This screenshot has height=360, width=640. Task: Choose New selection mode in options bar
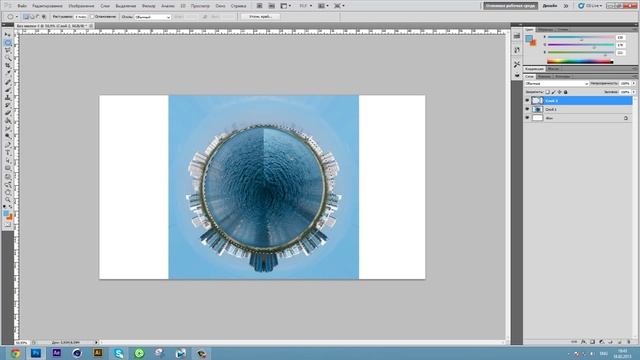tap(26, 17)
